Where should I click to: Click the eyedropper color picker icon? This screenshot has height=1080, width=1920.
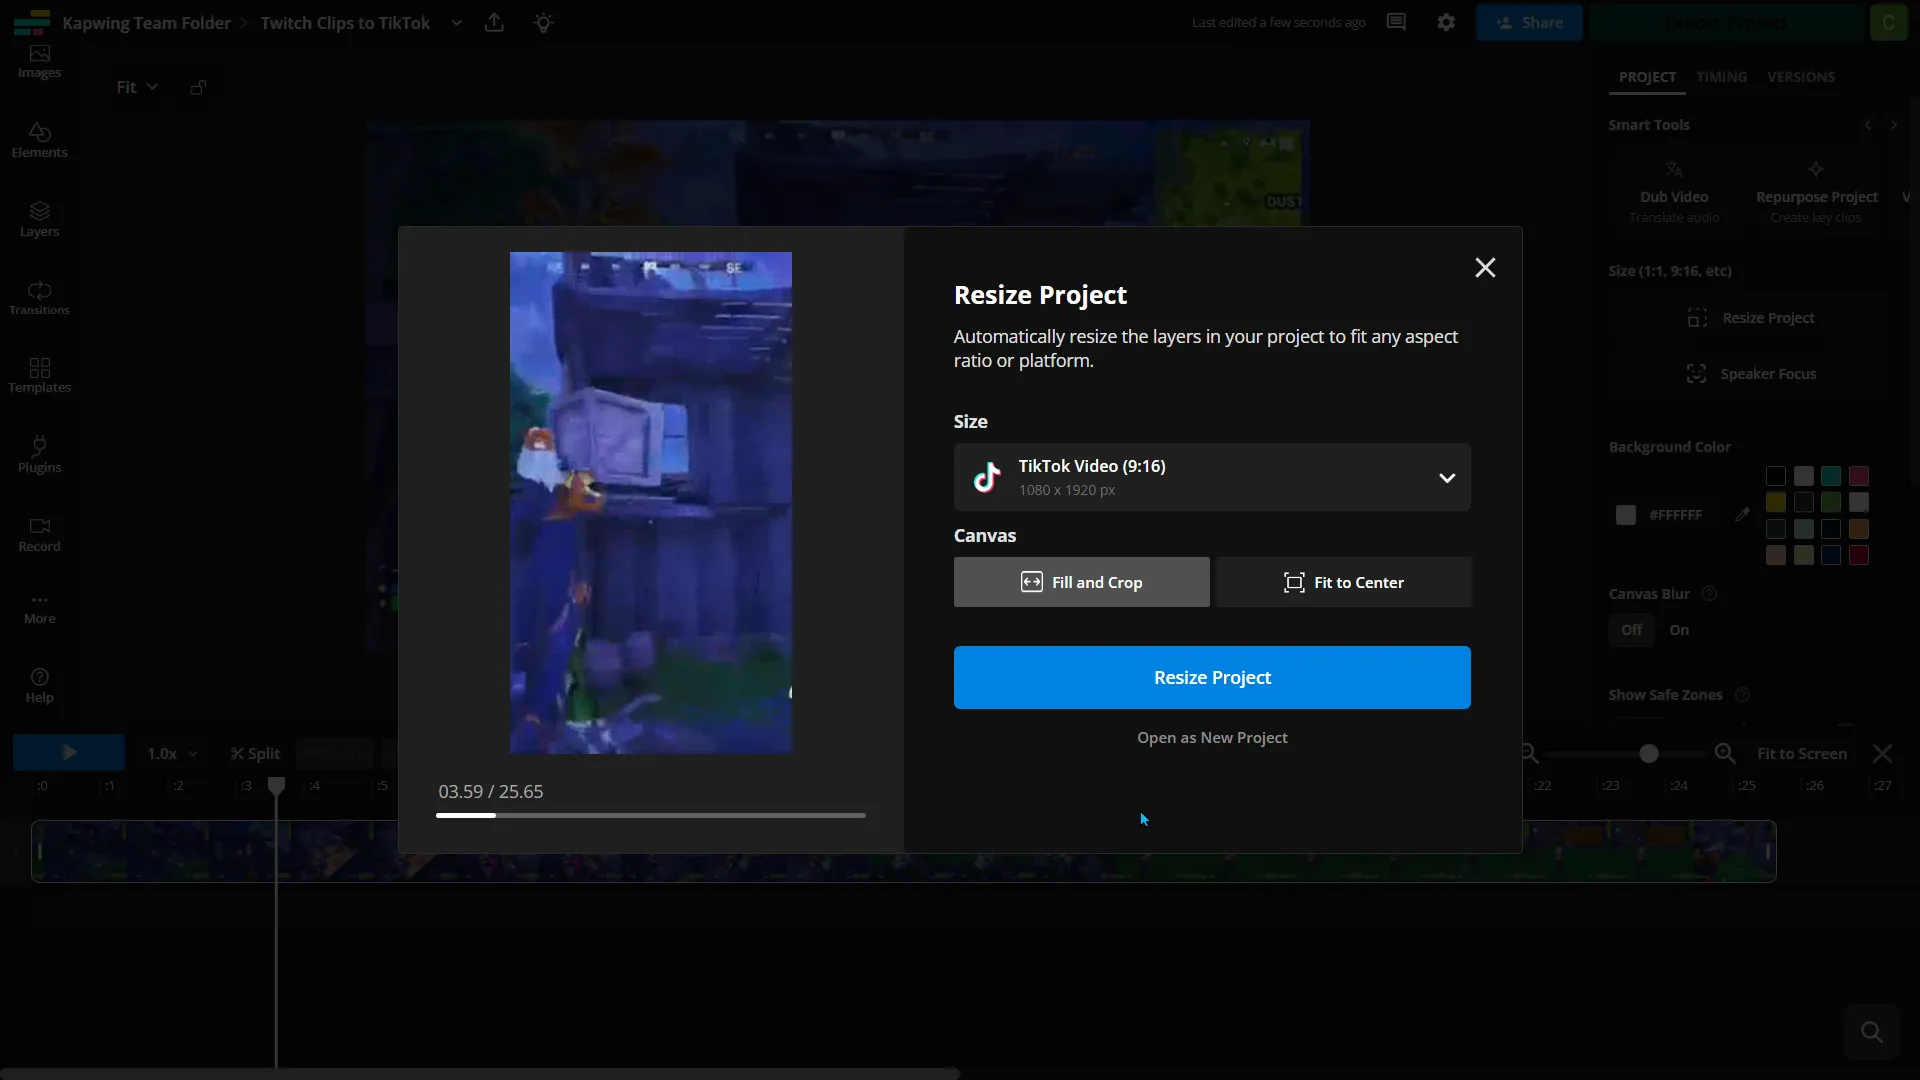tap(1742, 514)
